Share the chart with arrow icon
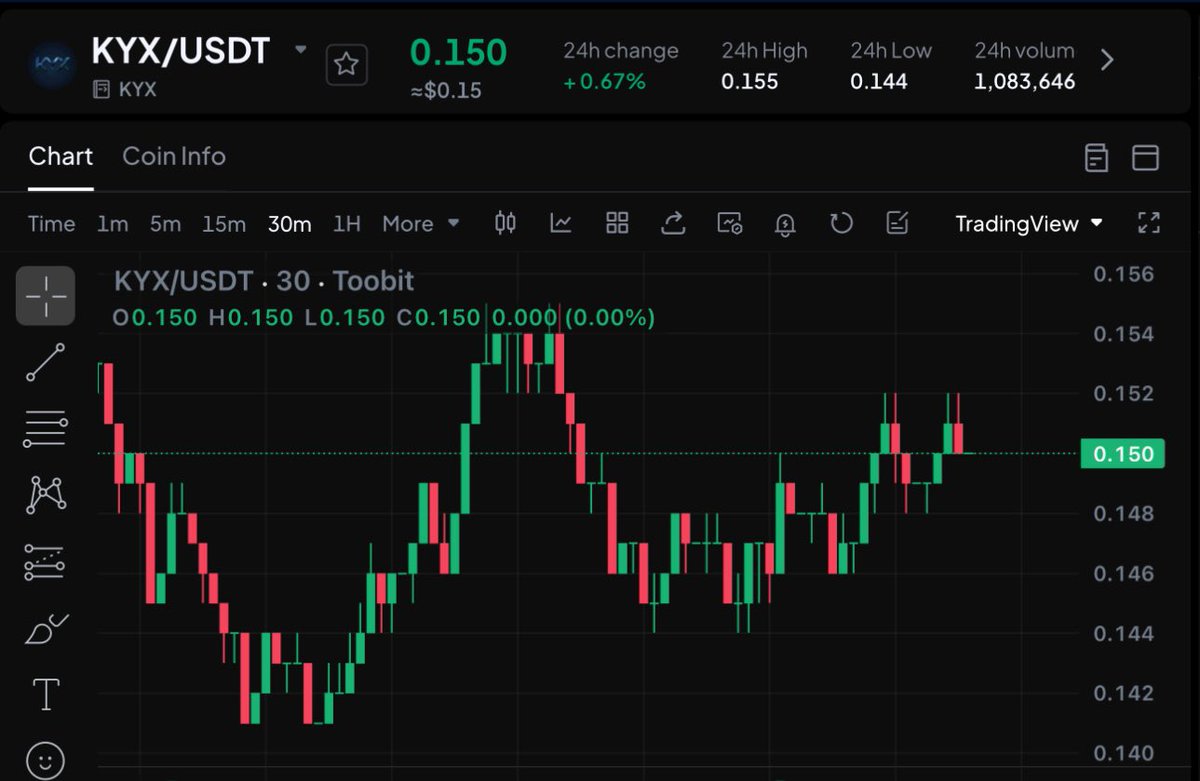 tap(673, 223)
